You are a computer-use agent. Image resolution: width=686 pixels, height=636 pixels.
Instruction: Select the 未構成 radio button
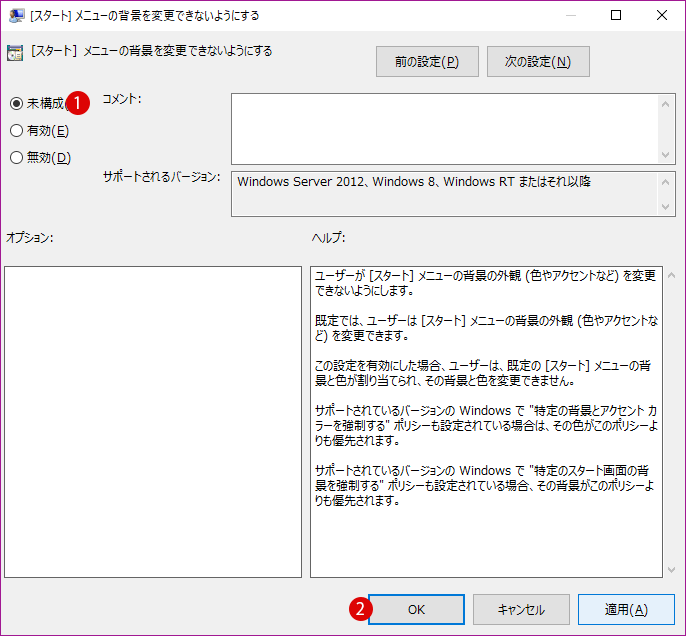tap(17, 104)
